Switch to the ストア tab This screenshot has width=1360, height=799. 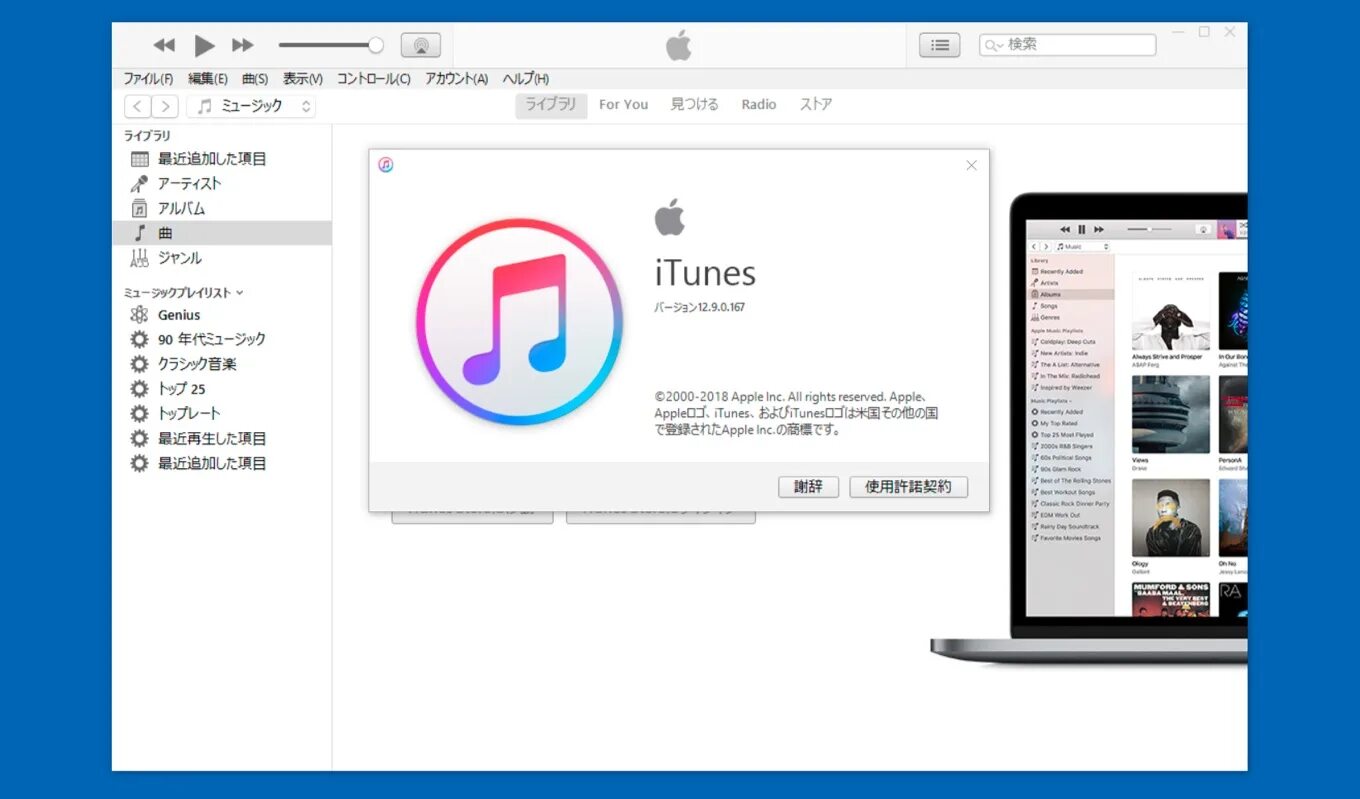[816, 105]
